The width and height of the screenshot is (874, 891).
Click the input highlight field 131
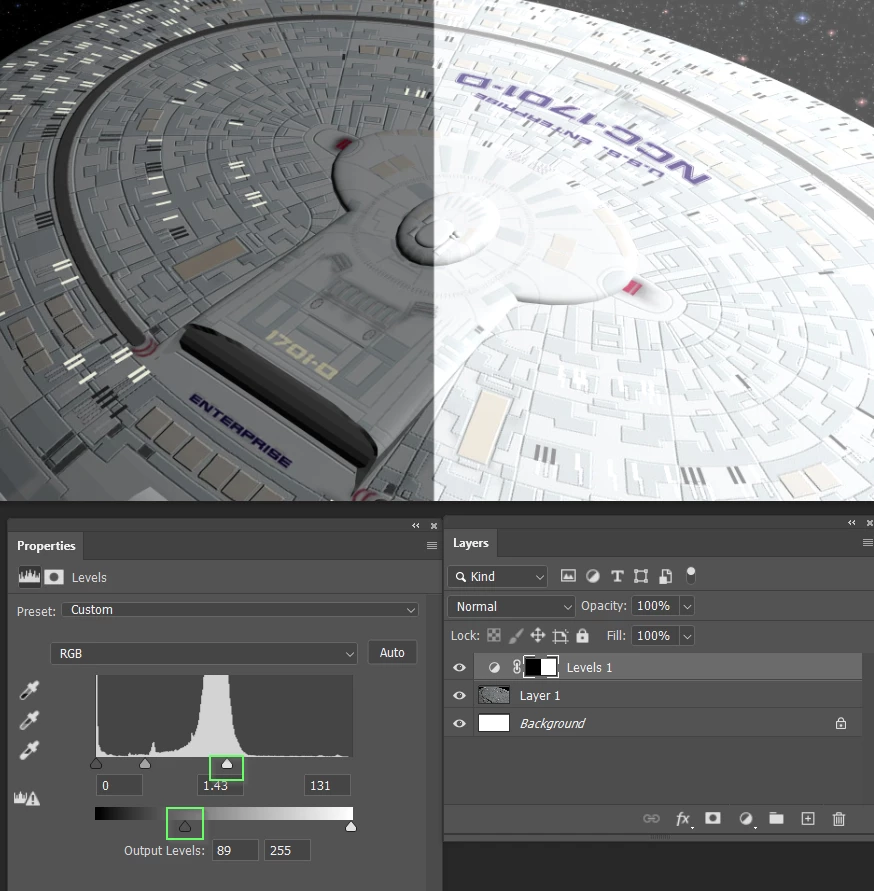[327, 785]
